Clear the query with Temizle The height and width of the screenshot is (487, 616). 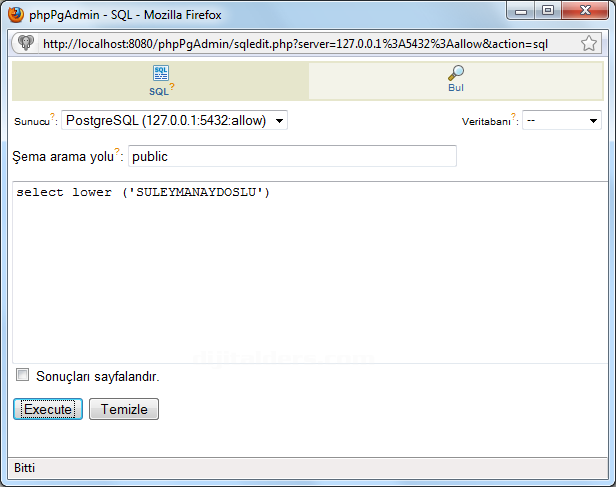[124, 409]
